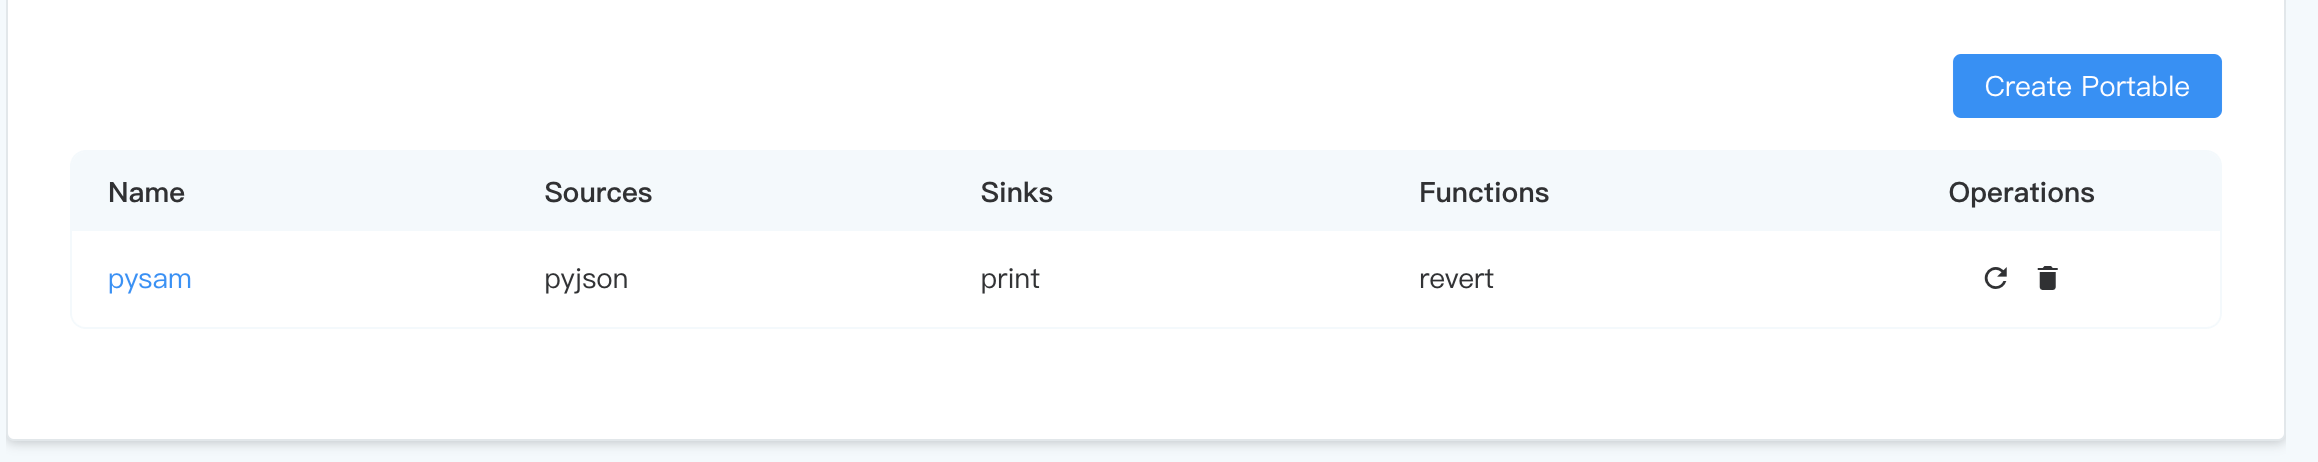
Task: Click the Functions column header
Action: (1483, 192)
